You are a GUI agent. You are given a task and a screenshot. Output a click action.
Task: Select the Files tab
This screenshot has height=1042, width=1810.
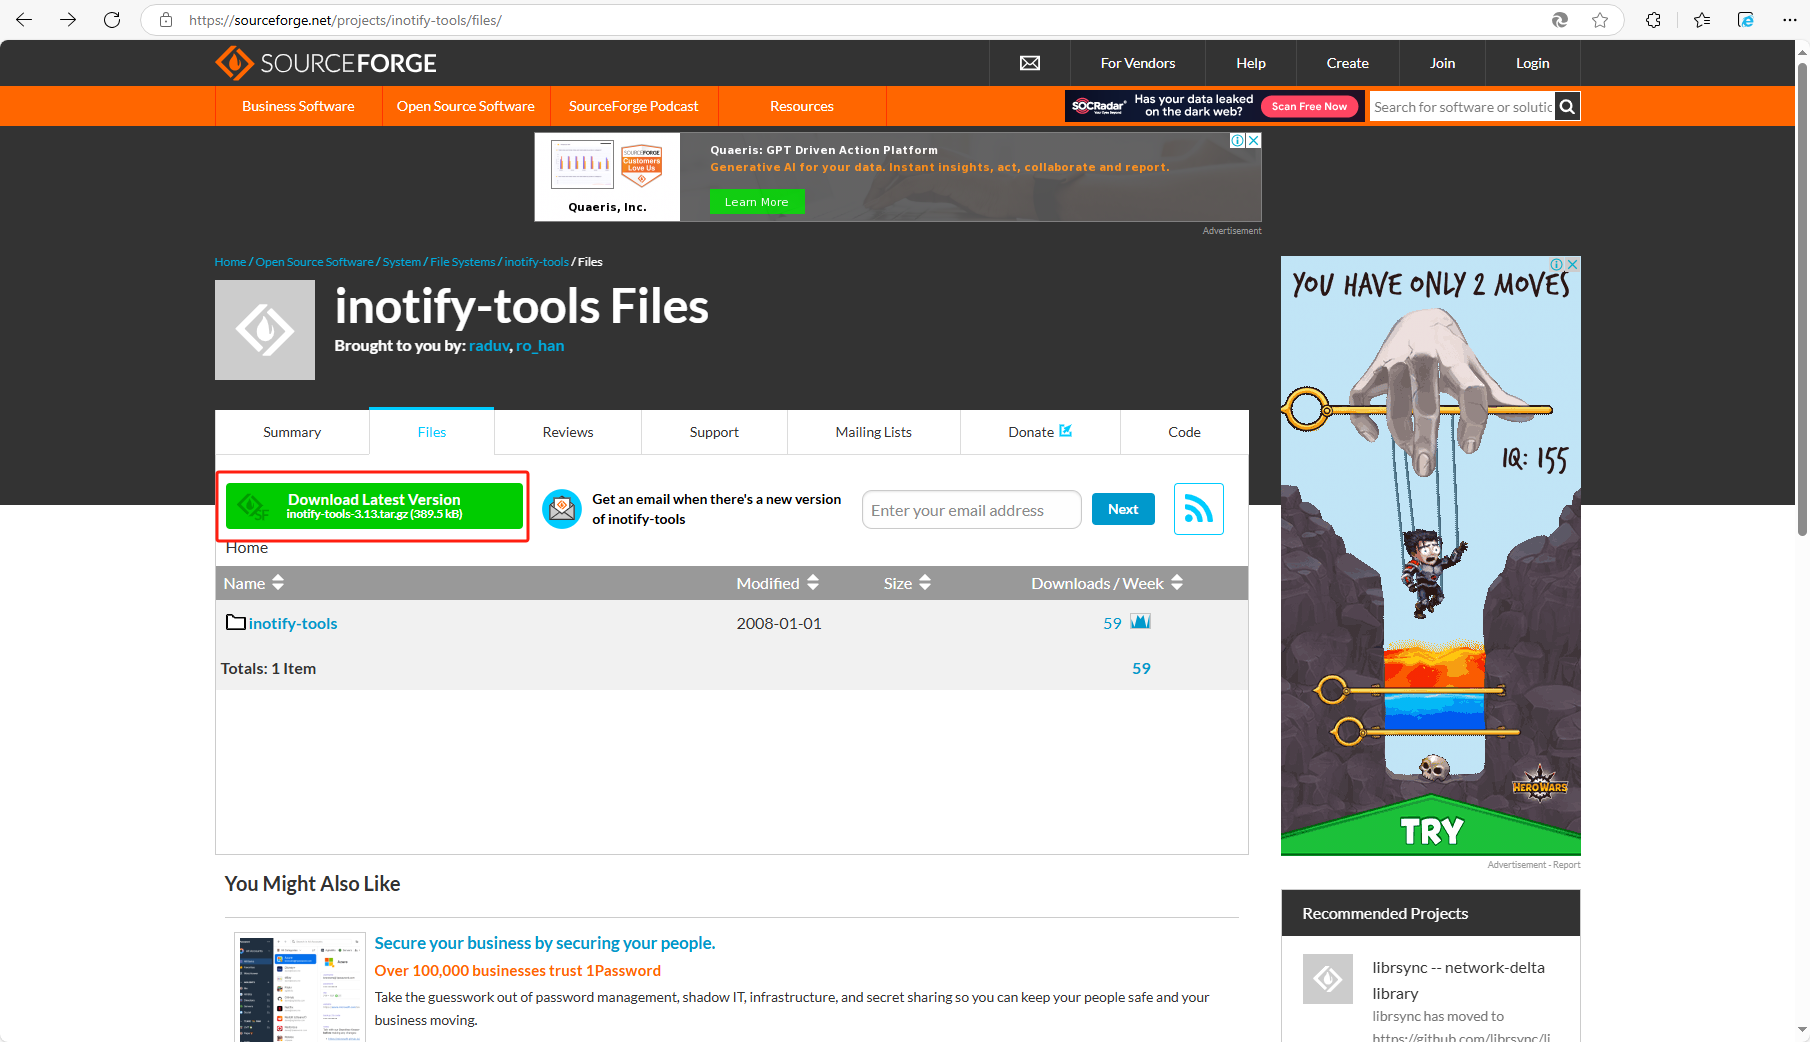432,432
